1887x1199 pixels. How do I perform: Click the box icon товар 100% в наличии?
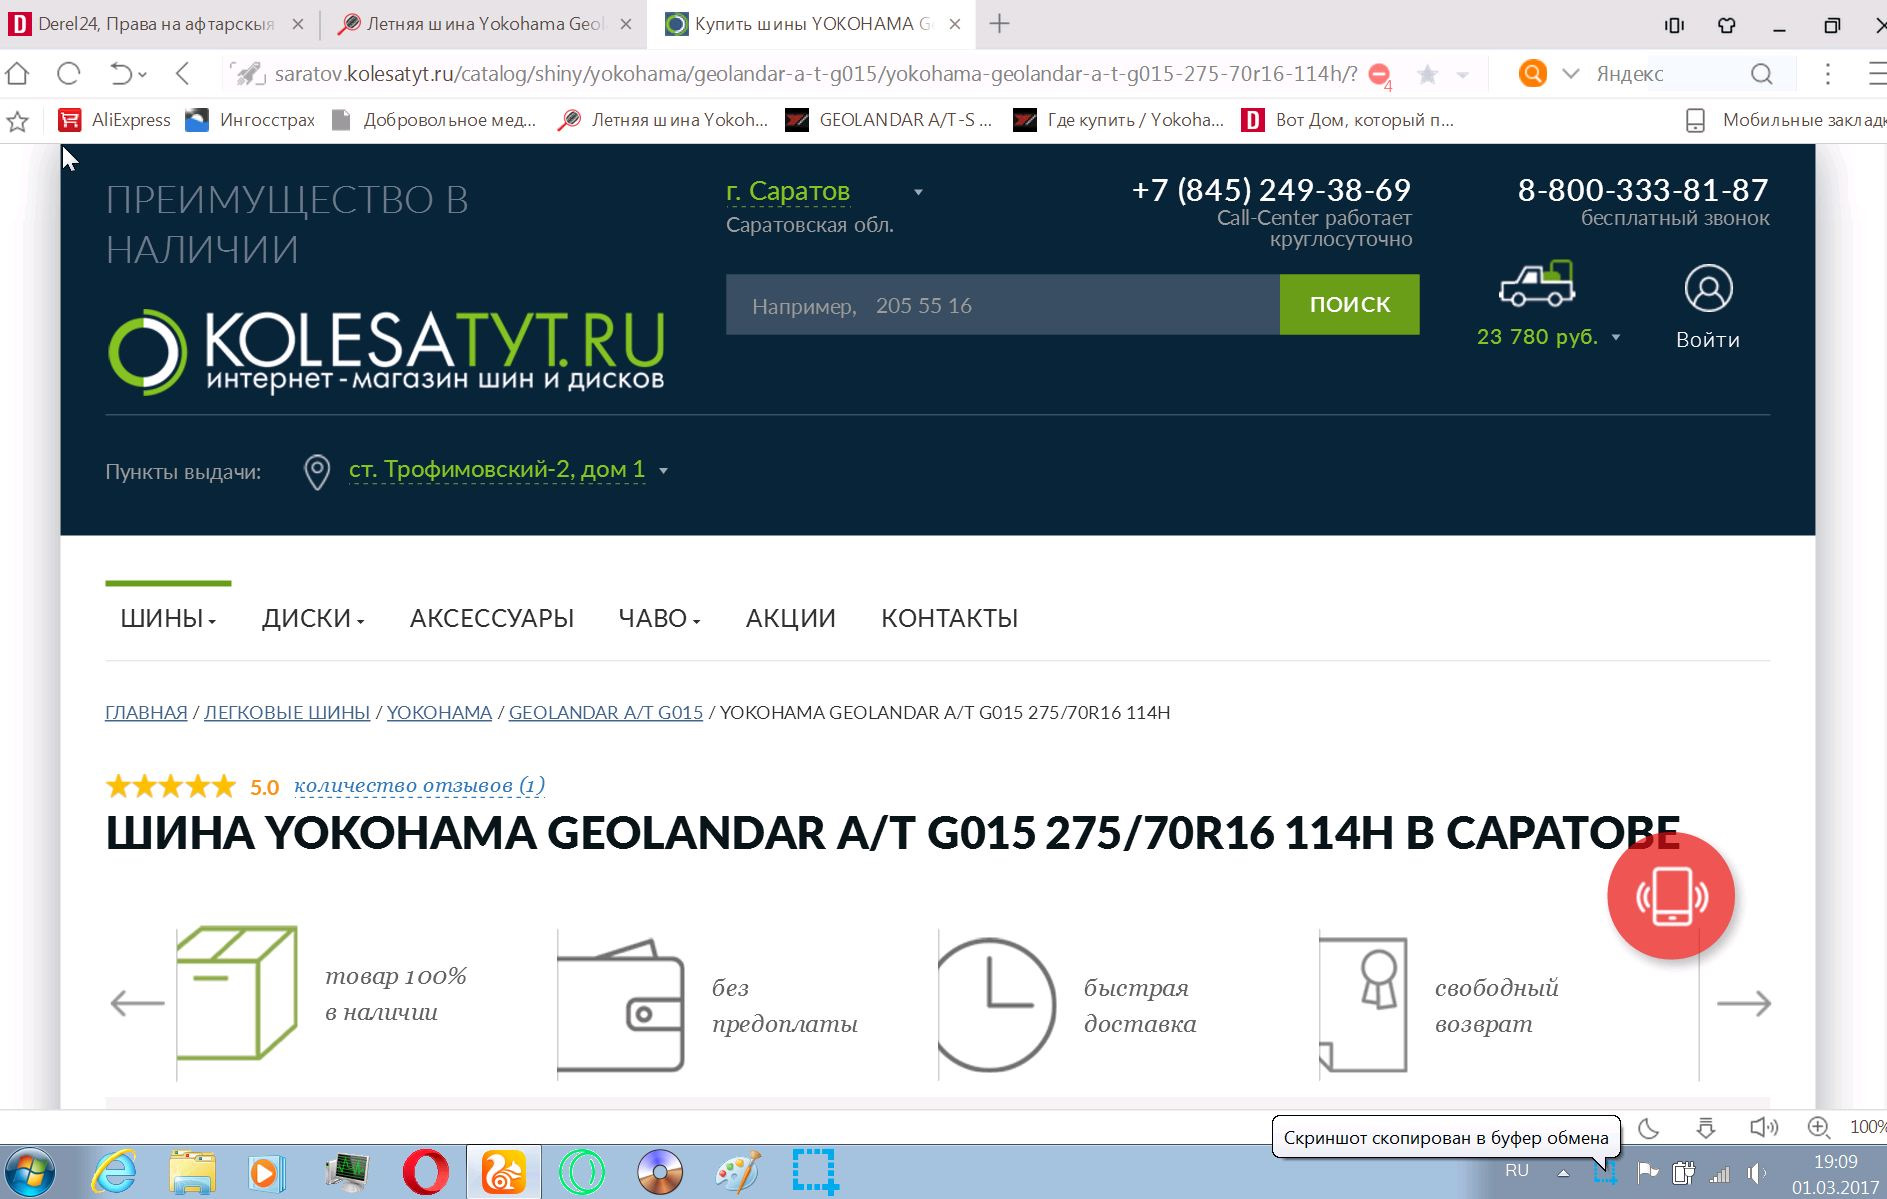pos(237,993)
